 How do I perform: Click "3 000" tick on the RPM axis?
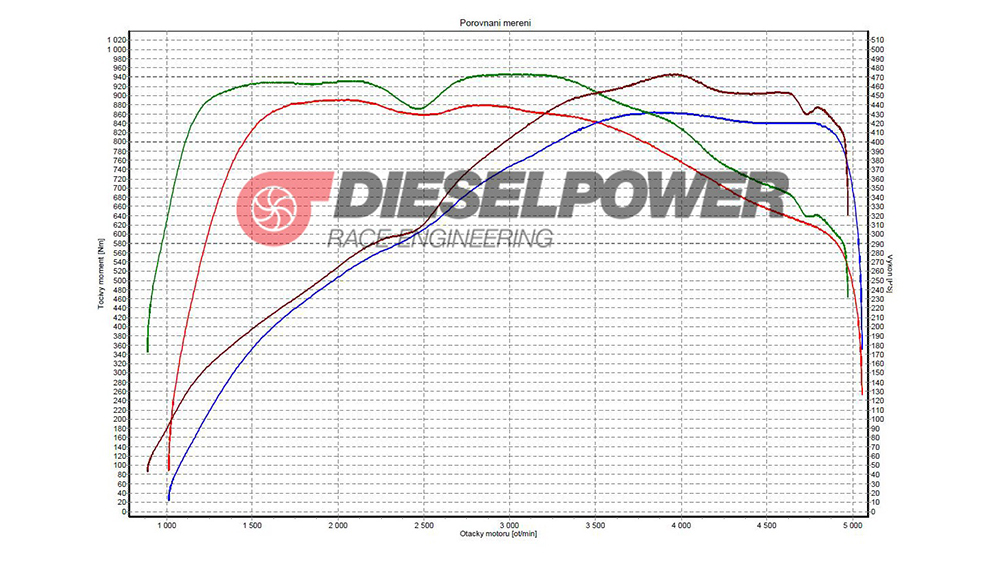coord(510,525)
